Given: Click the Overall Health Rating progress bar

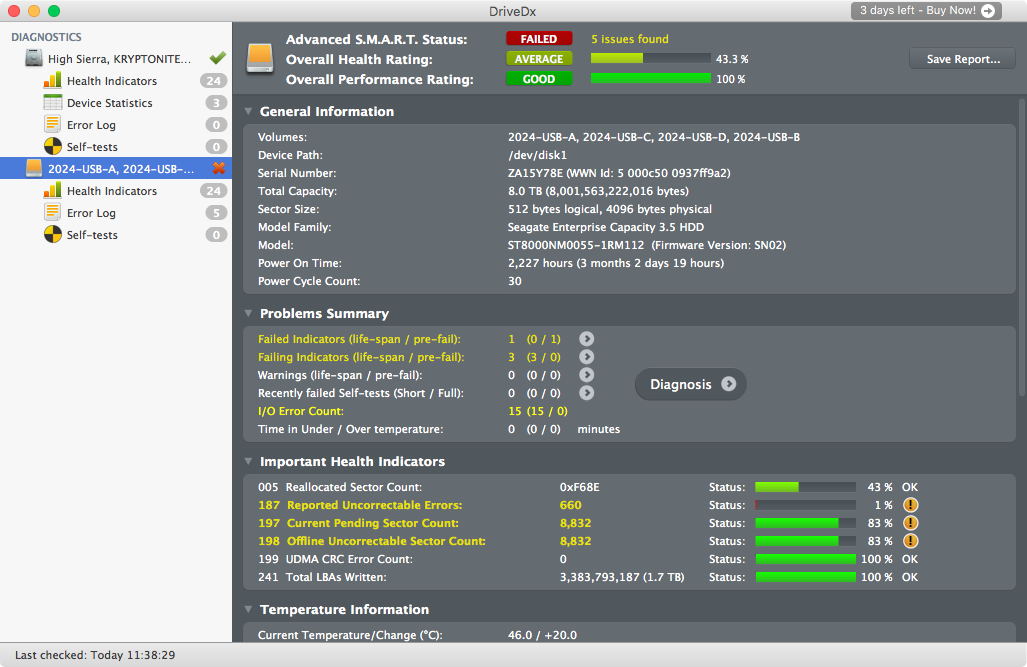Looking at the screenshot, I should 650,59.
